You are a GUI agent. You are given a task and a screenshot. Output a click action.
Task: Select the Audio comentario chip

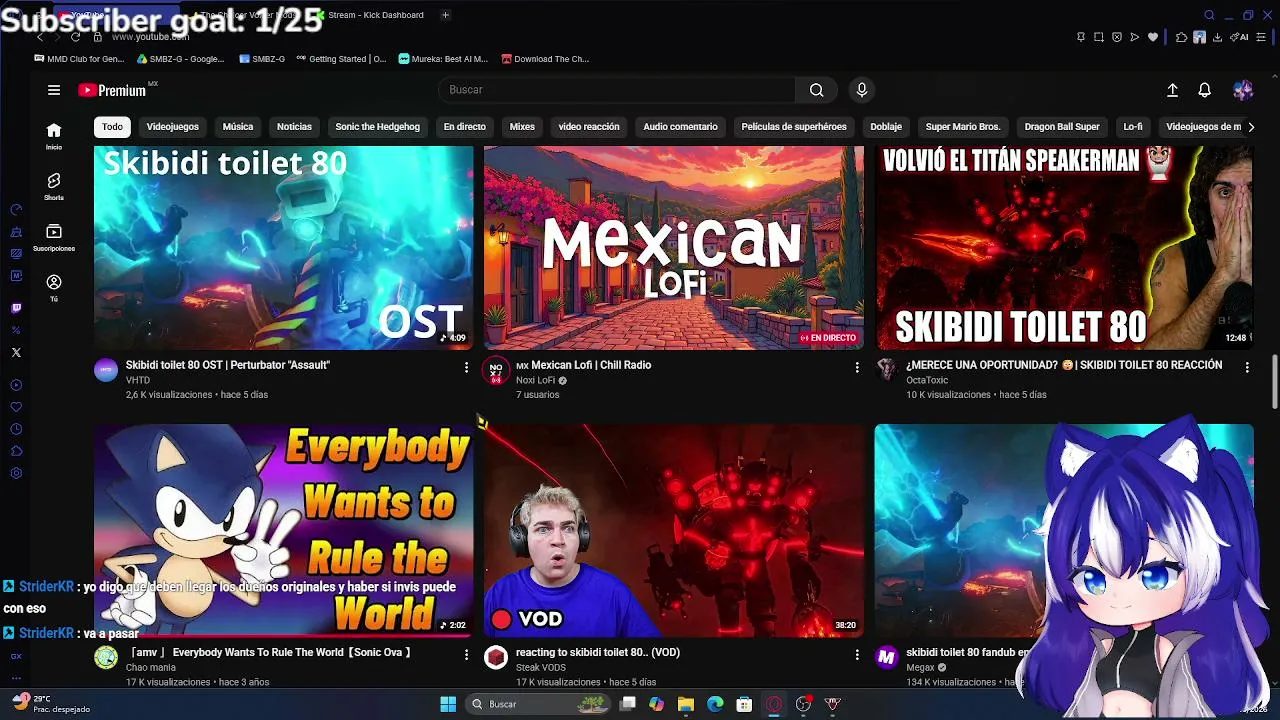coord(681,127)
